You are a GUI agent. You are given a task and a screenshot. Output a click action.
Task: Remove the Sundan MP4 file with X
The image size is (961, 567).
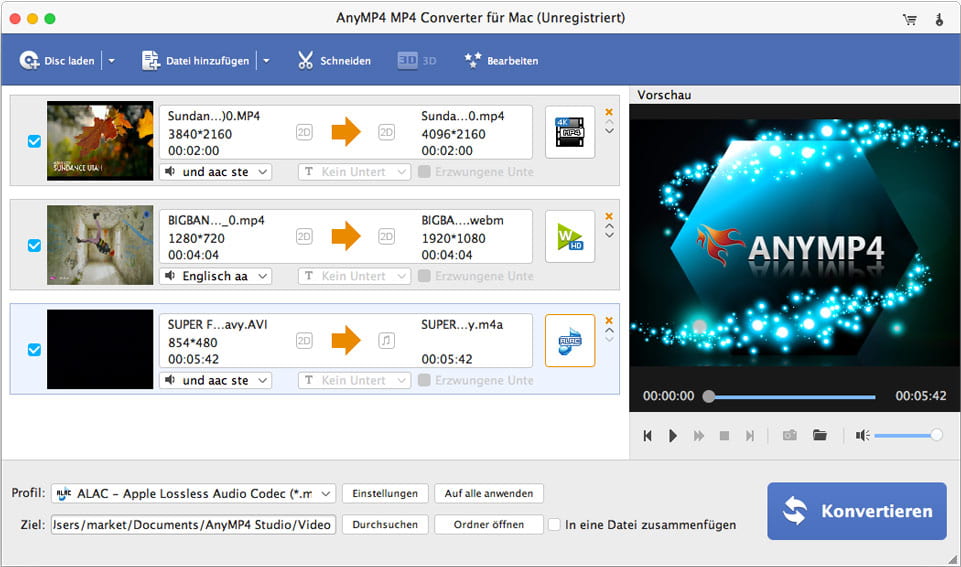[x=609, y=112]
